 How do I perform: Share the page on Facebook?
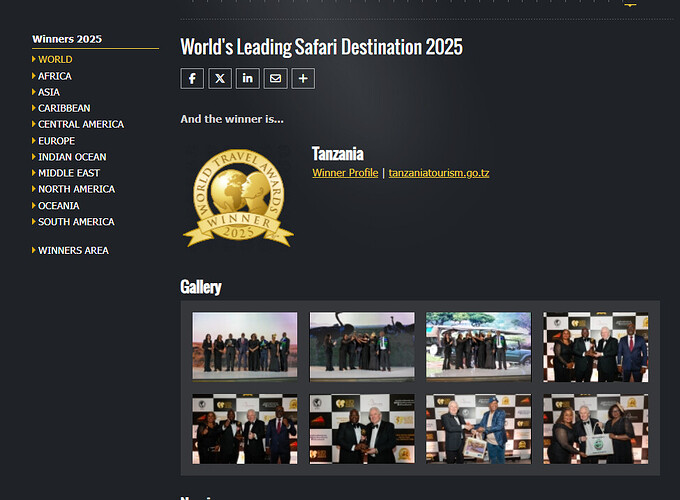(x=192, y=78)
